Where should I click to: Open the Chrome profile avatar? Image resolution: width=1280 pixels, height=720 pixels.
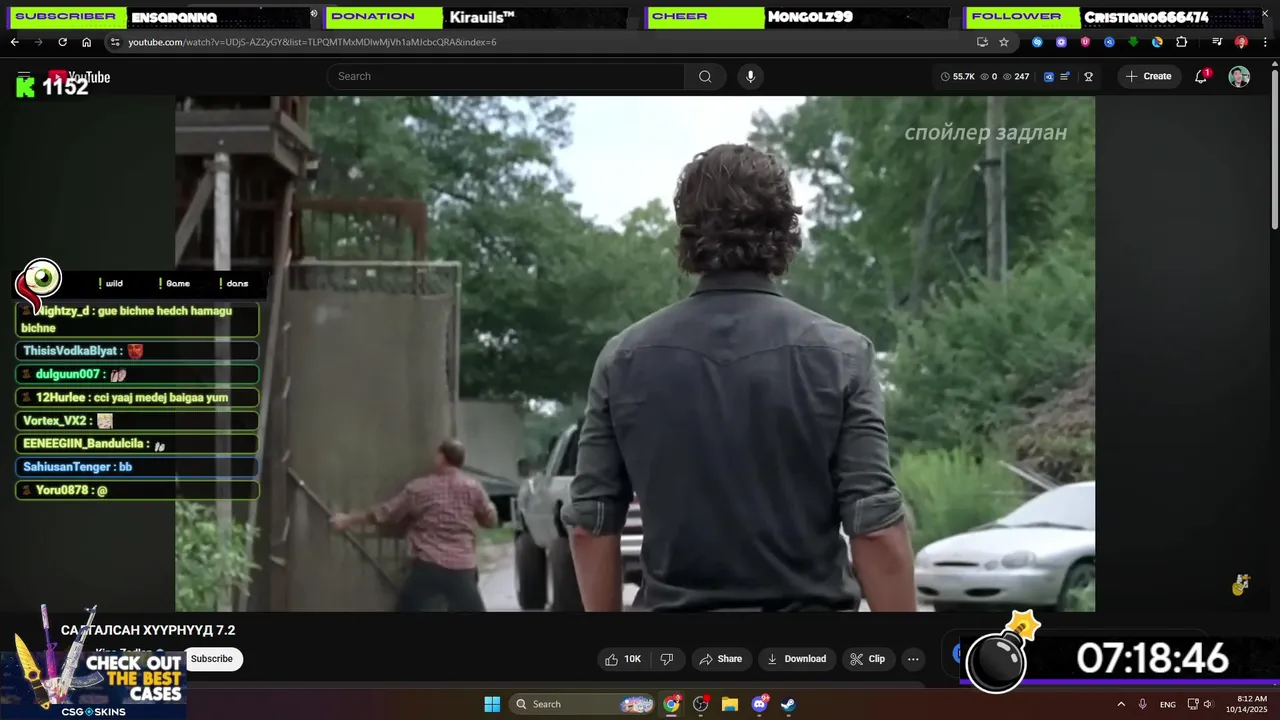coord(1241,42)
